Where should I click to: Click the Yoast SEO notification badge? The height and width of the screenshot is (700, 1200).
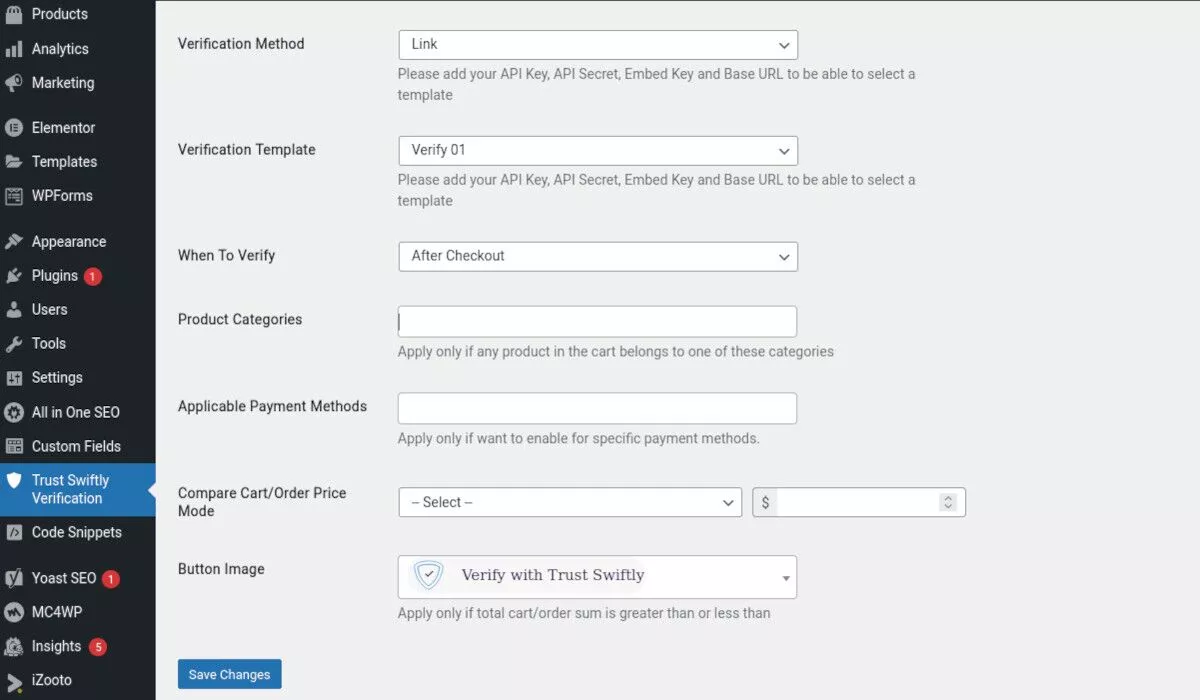coord(110,578)
